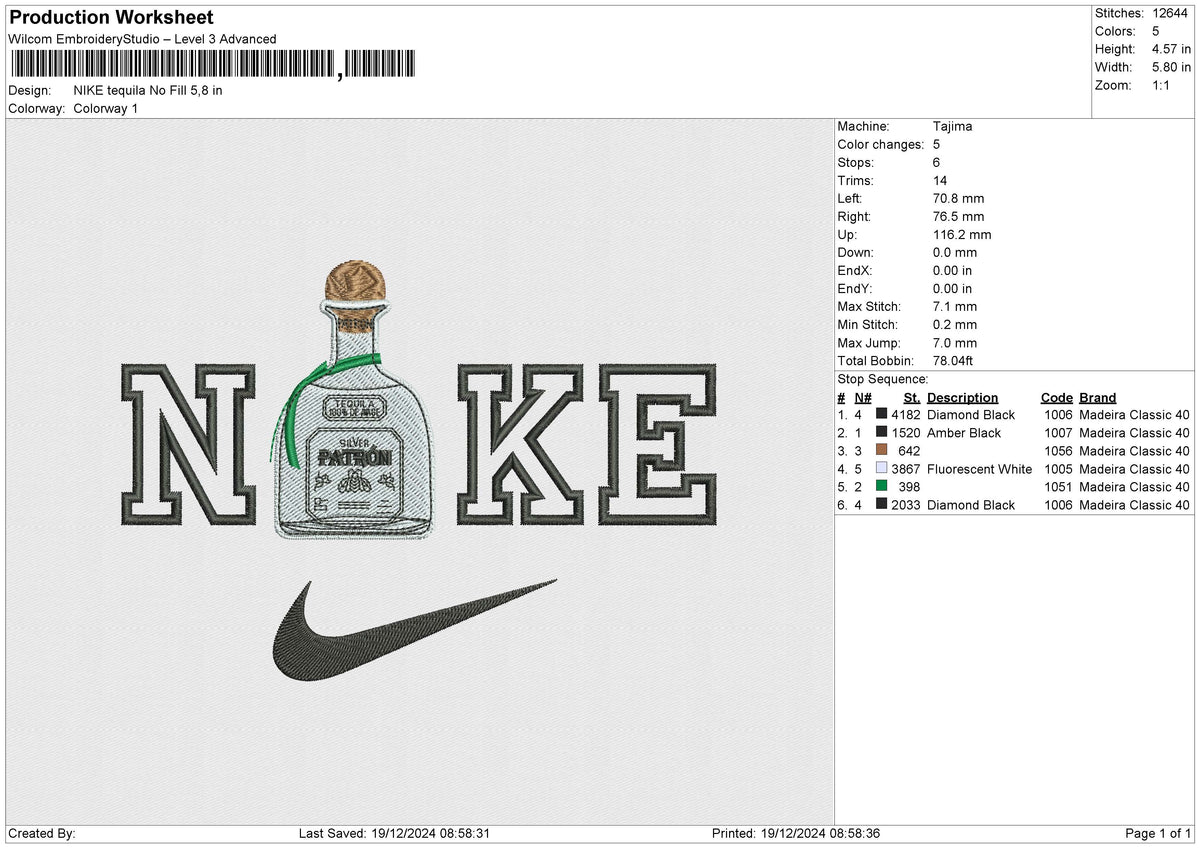Click the "Page 1 of 1" footer text
This screenshot has height=848, width=1200.
click(x=1158, y=834)
